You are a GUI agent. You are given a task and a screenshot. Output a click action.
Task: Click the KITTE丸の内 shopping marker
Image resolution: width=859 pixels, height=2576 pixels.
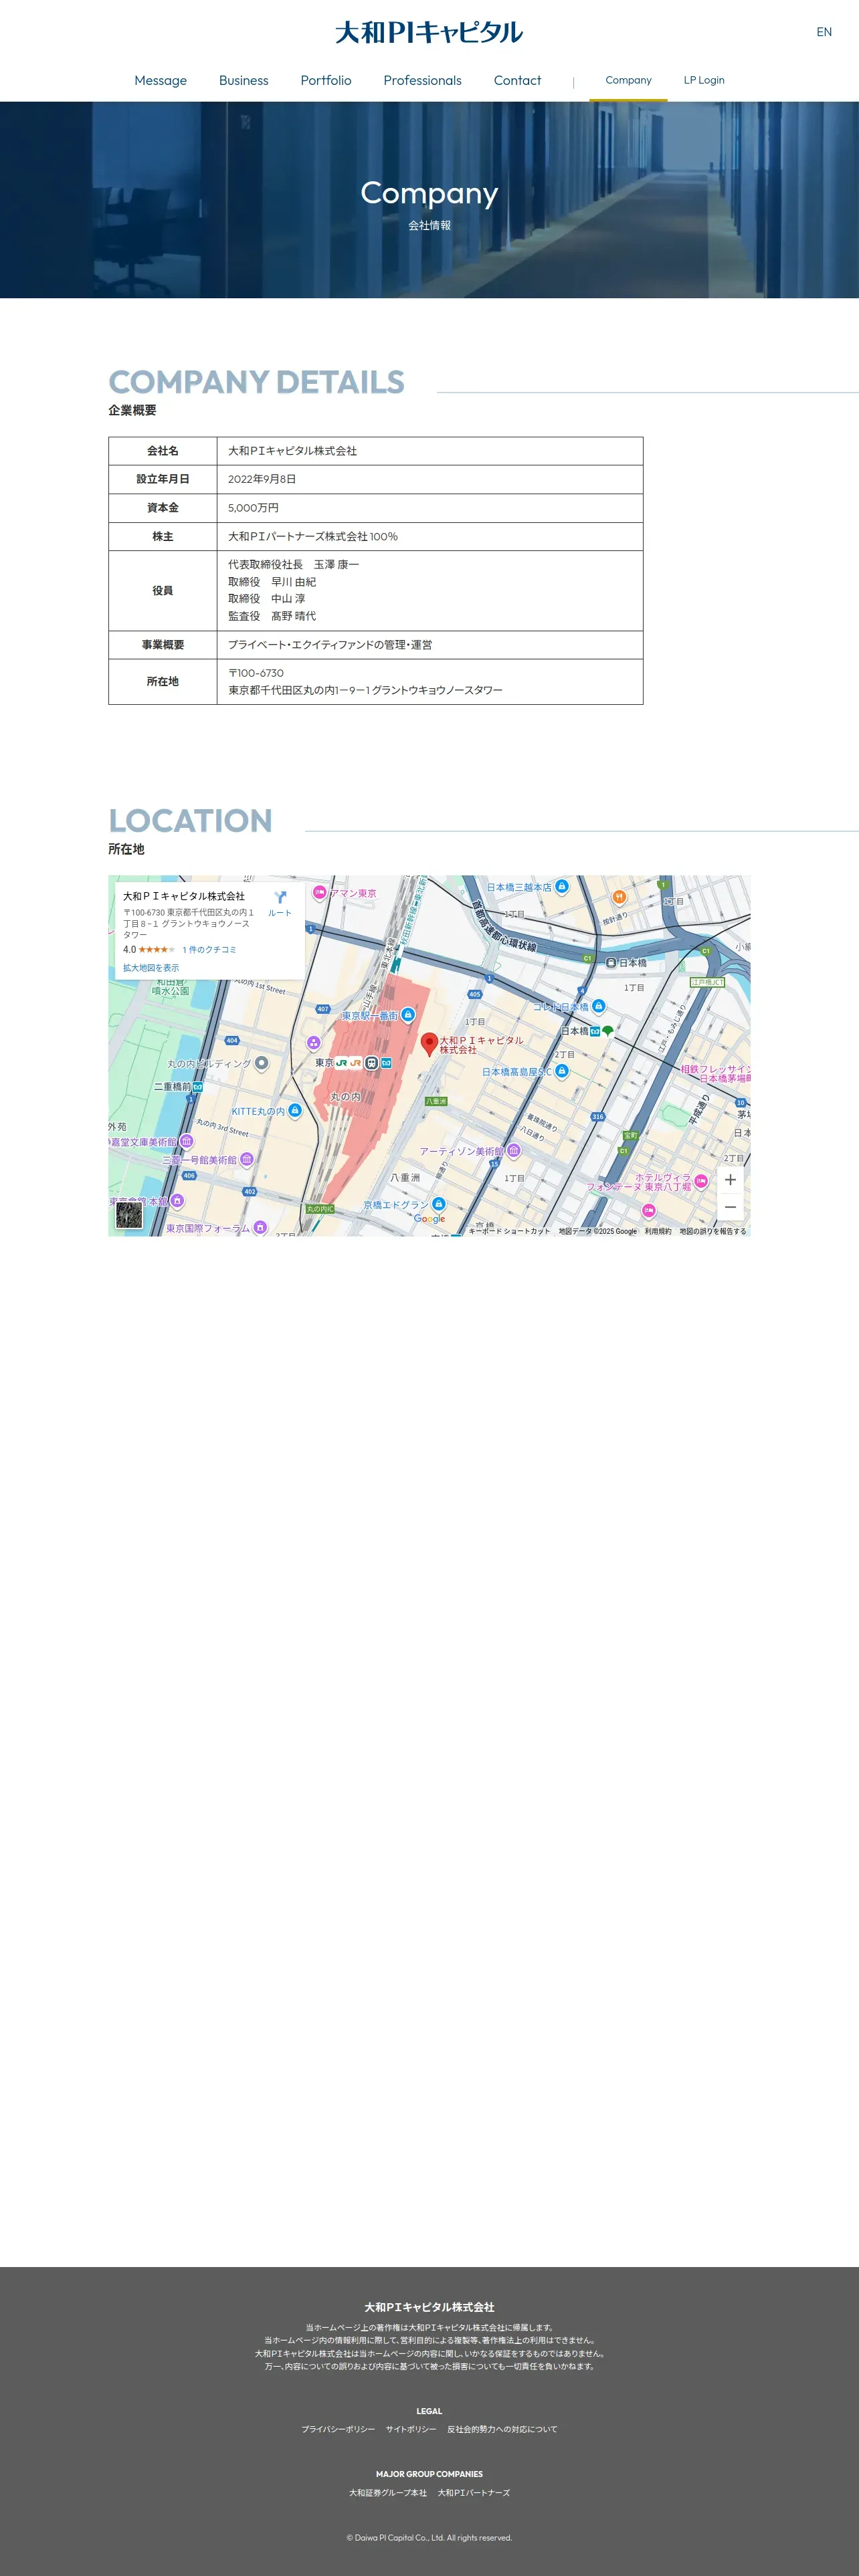click(x=294, y=1110)
